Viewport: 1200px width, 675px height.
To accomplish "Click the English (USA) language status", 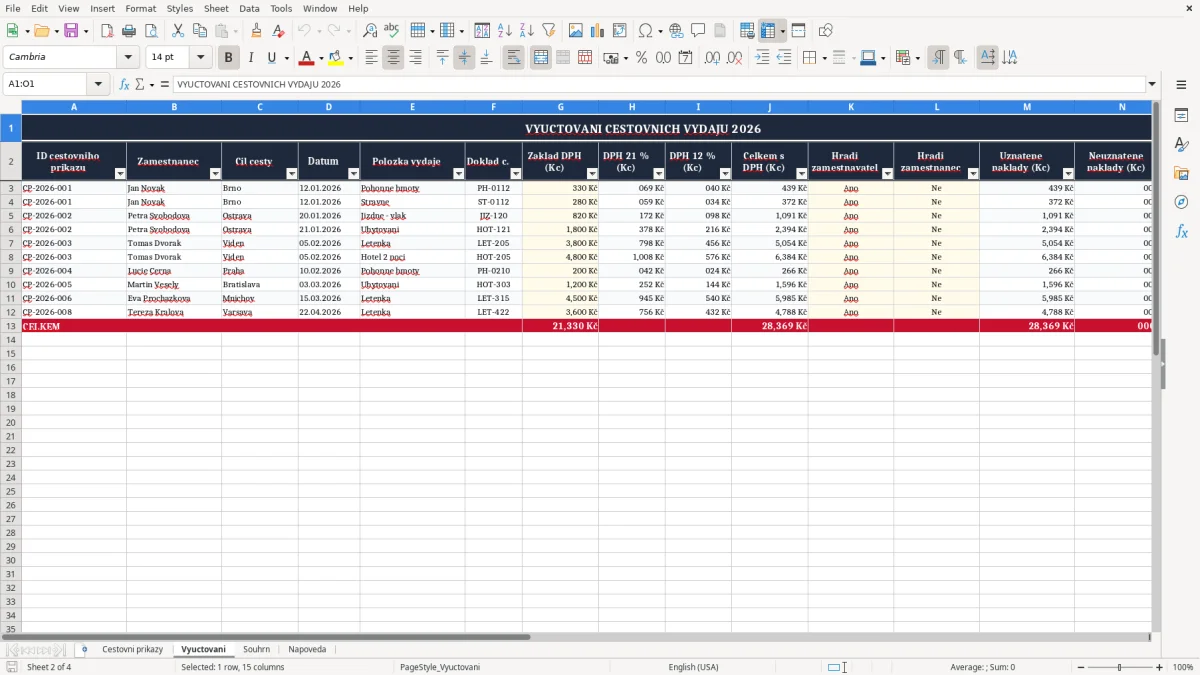I will (693, 667).
